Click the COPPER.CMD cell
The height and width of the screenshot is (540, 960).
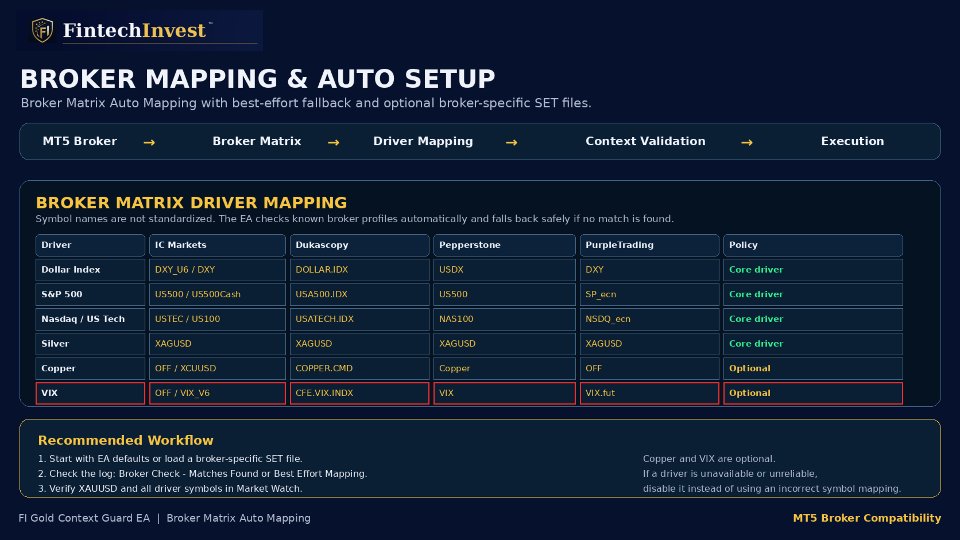click(359, 369)
